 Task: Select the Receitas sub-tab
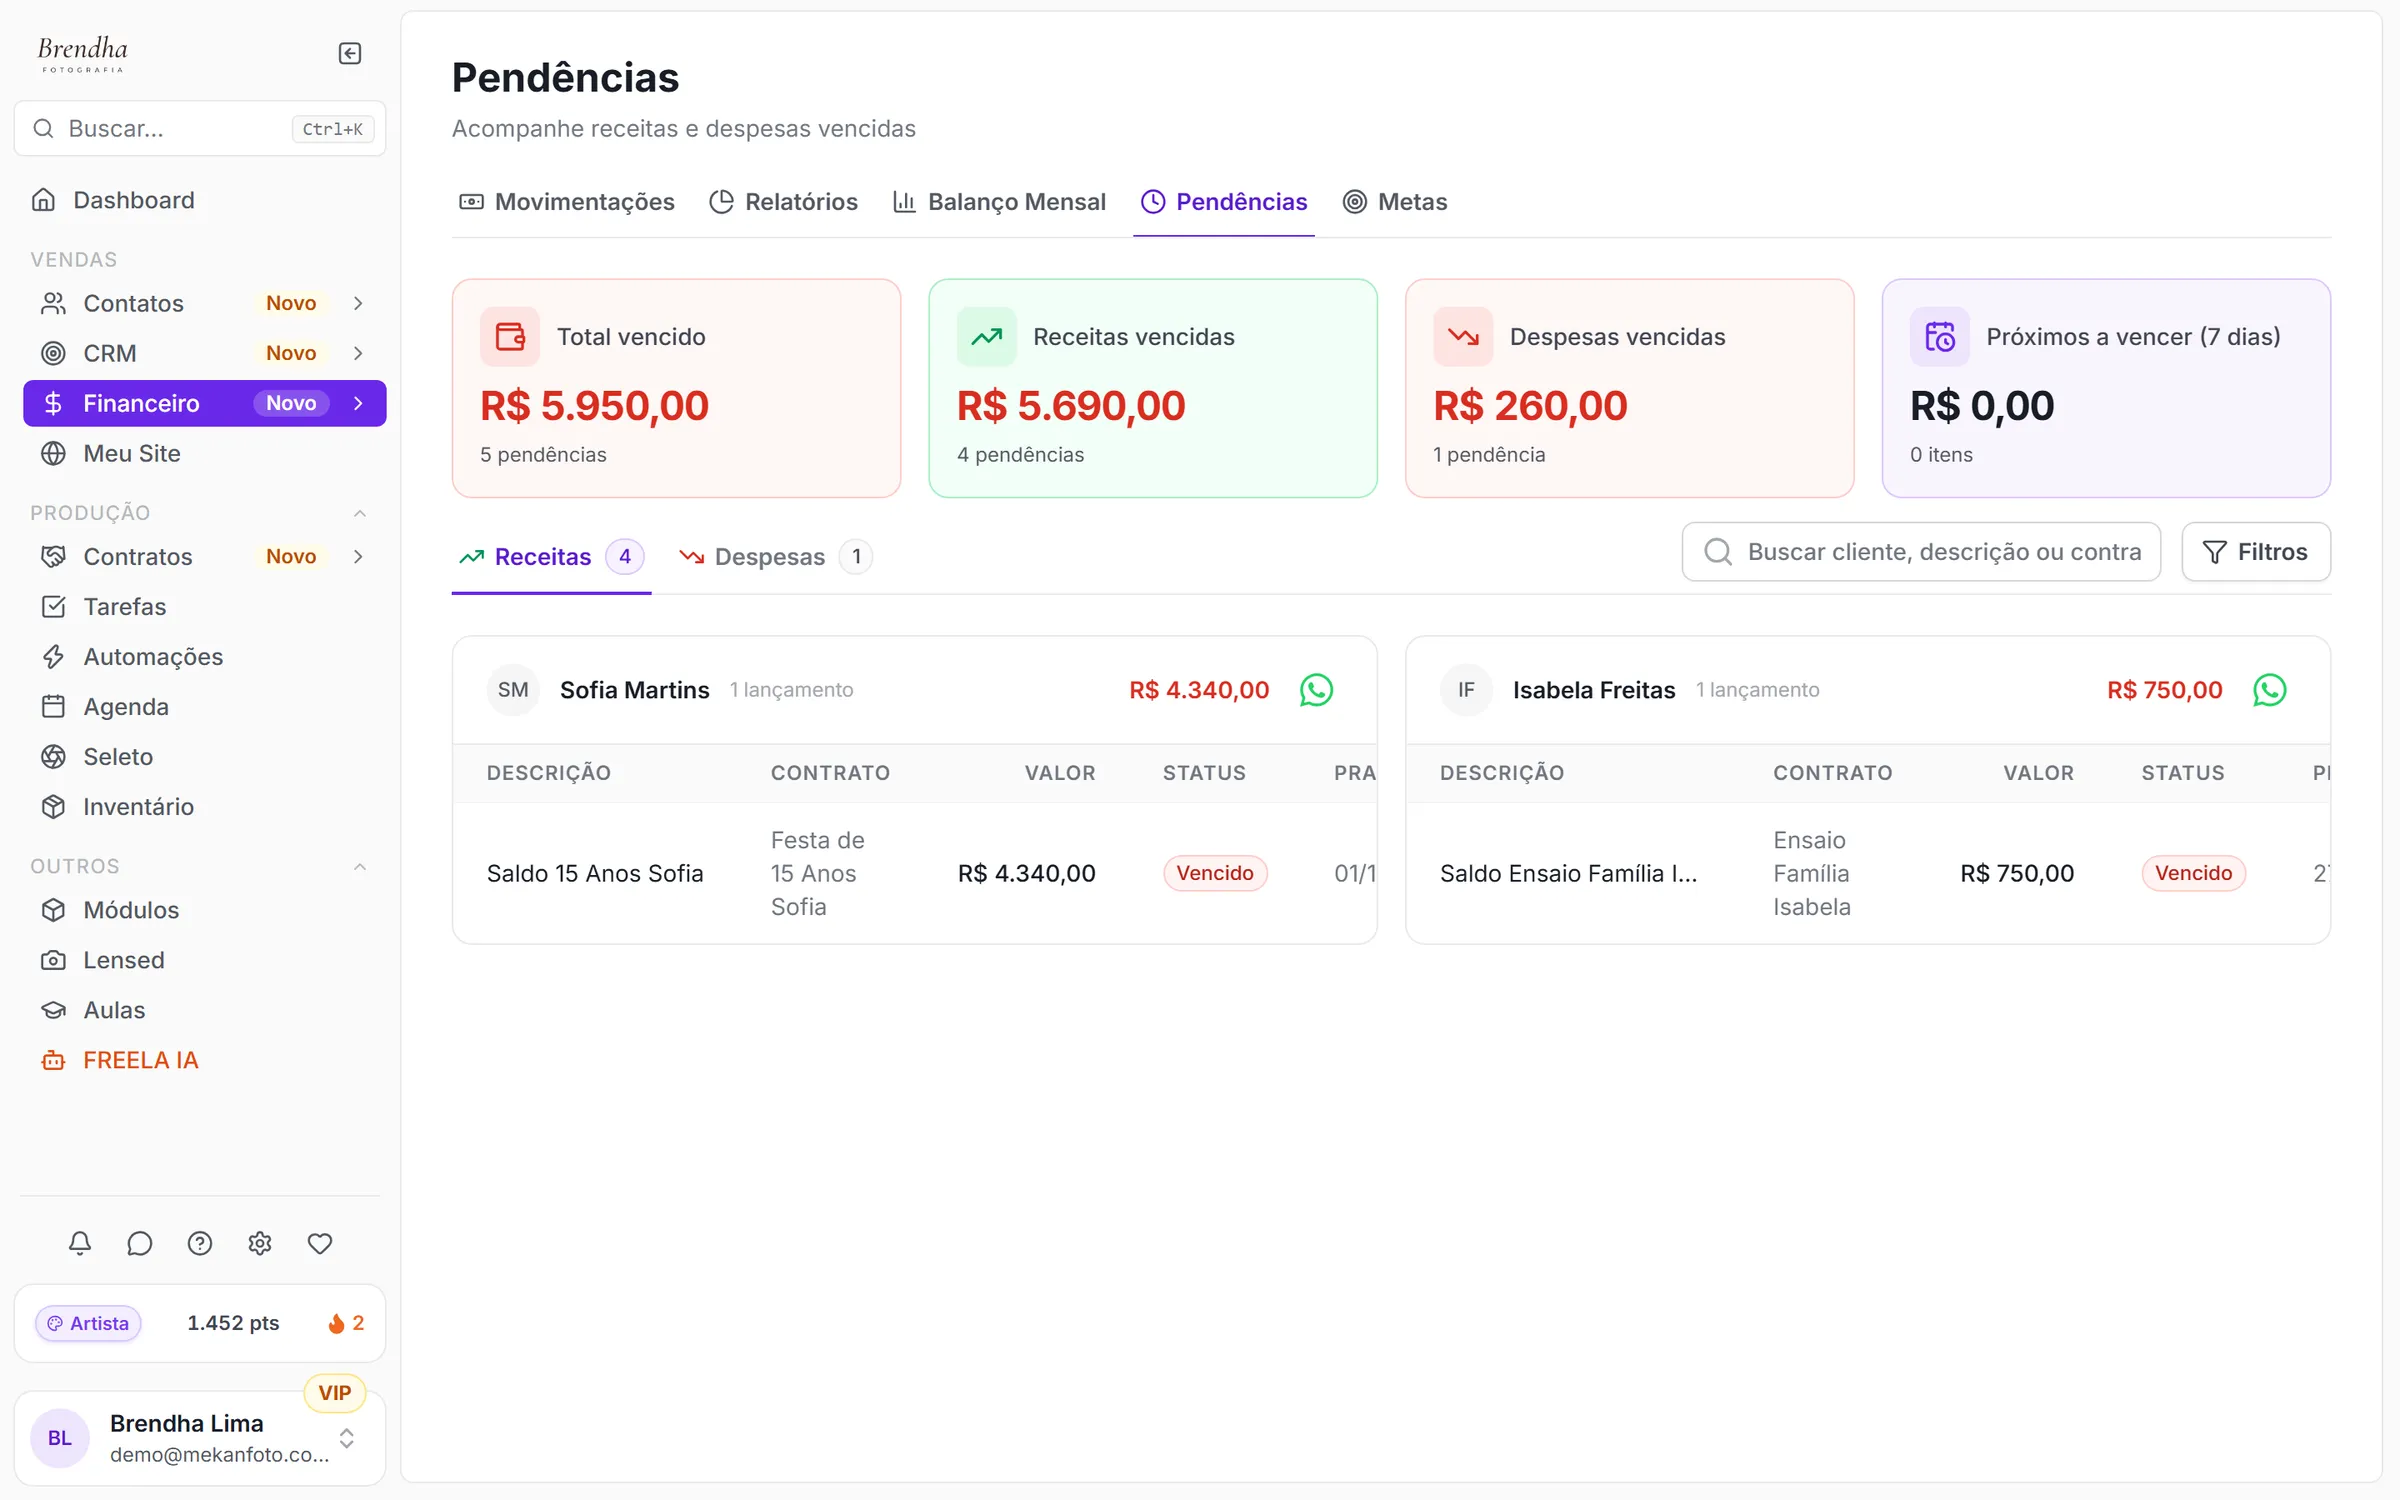click(551, 557)
